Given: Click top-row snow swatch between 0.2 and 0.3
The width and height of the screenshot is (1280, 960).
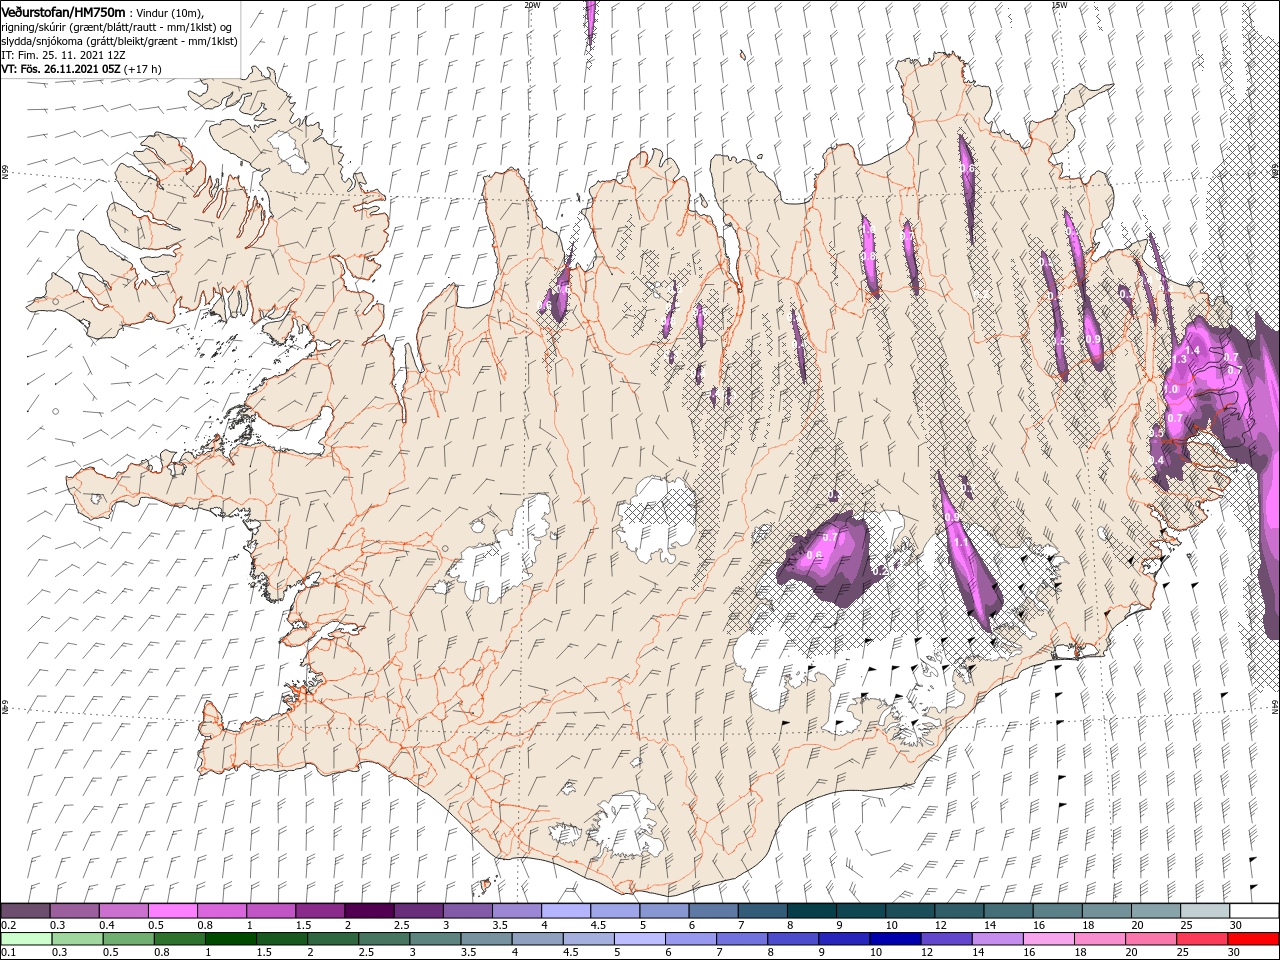Looking at the screenshot, I should (x=25, y=911).
